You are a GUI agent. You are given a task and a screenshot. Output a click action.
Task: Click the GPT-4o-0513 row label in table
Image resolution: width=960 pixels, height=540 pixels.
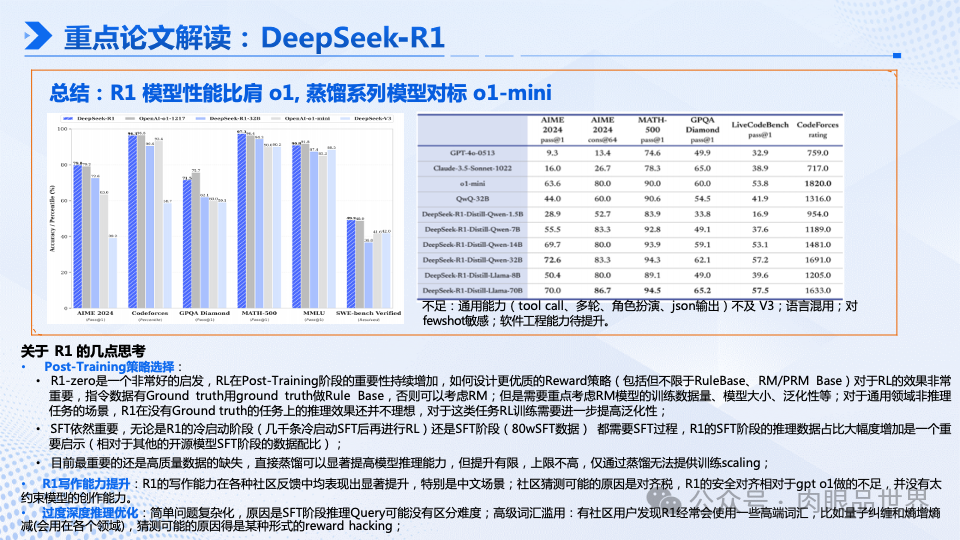point(472,153)
